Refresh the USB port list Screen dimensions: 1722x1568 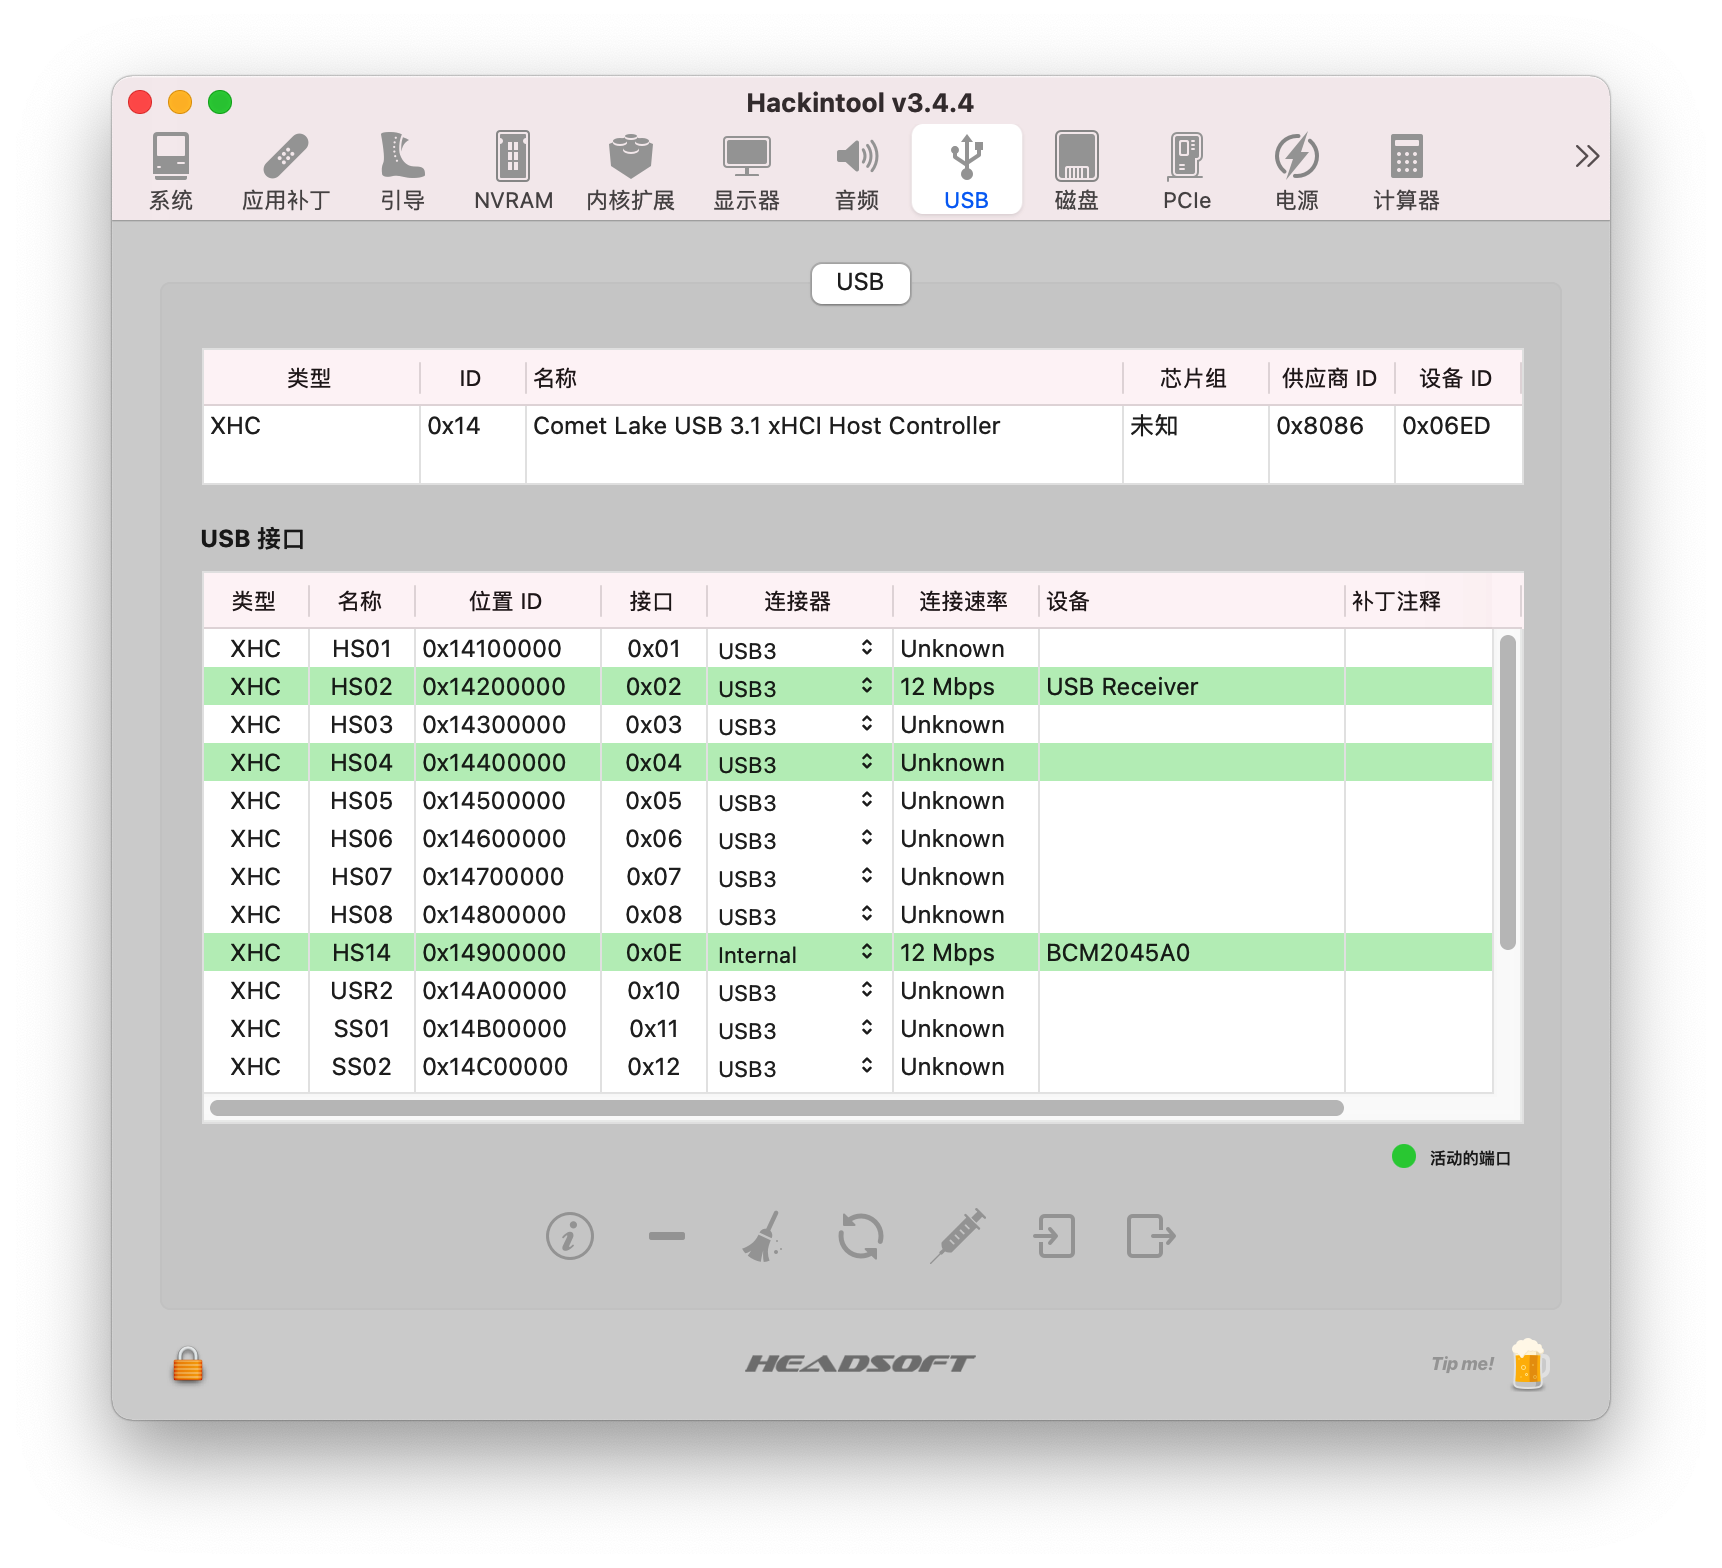(860, 1237)
